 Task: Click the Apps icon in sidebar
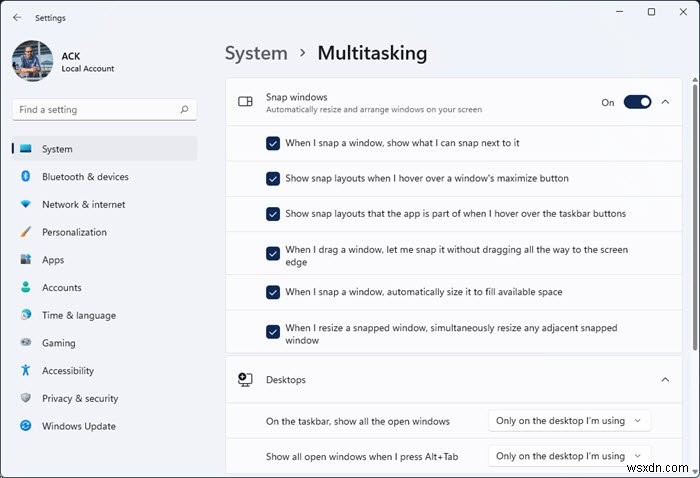[x=26, y=260]
